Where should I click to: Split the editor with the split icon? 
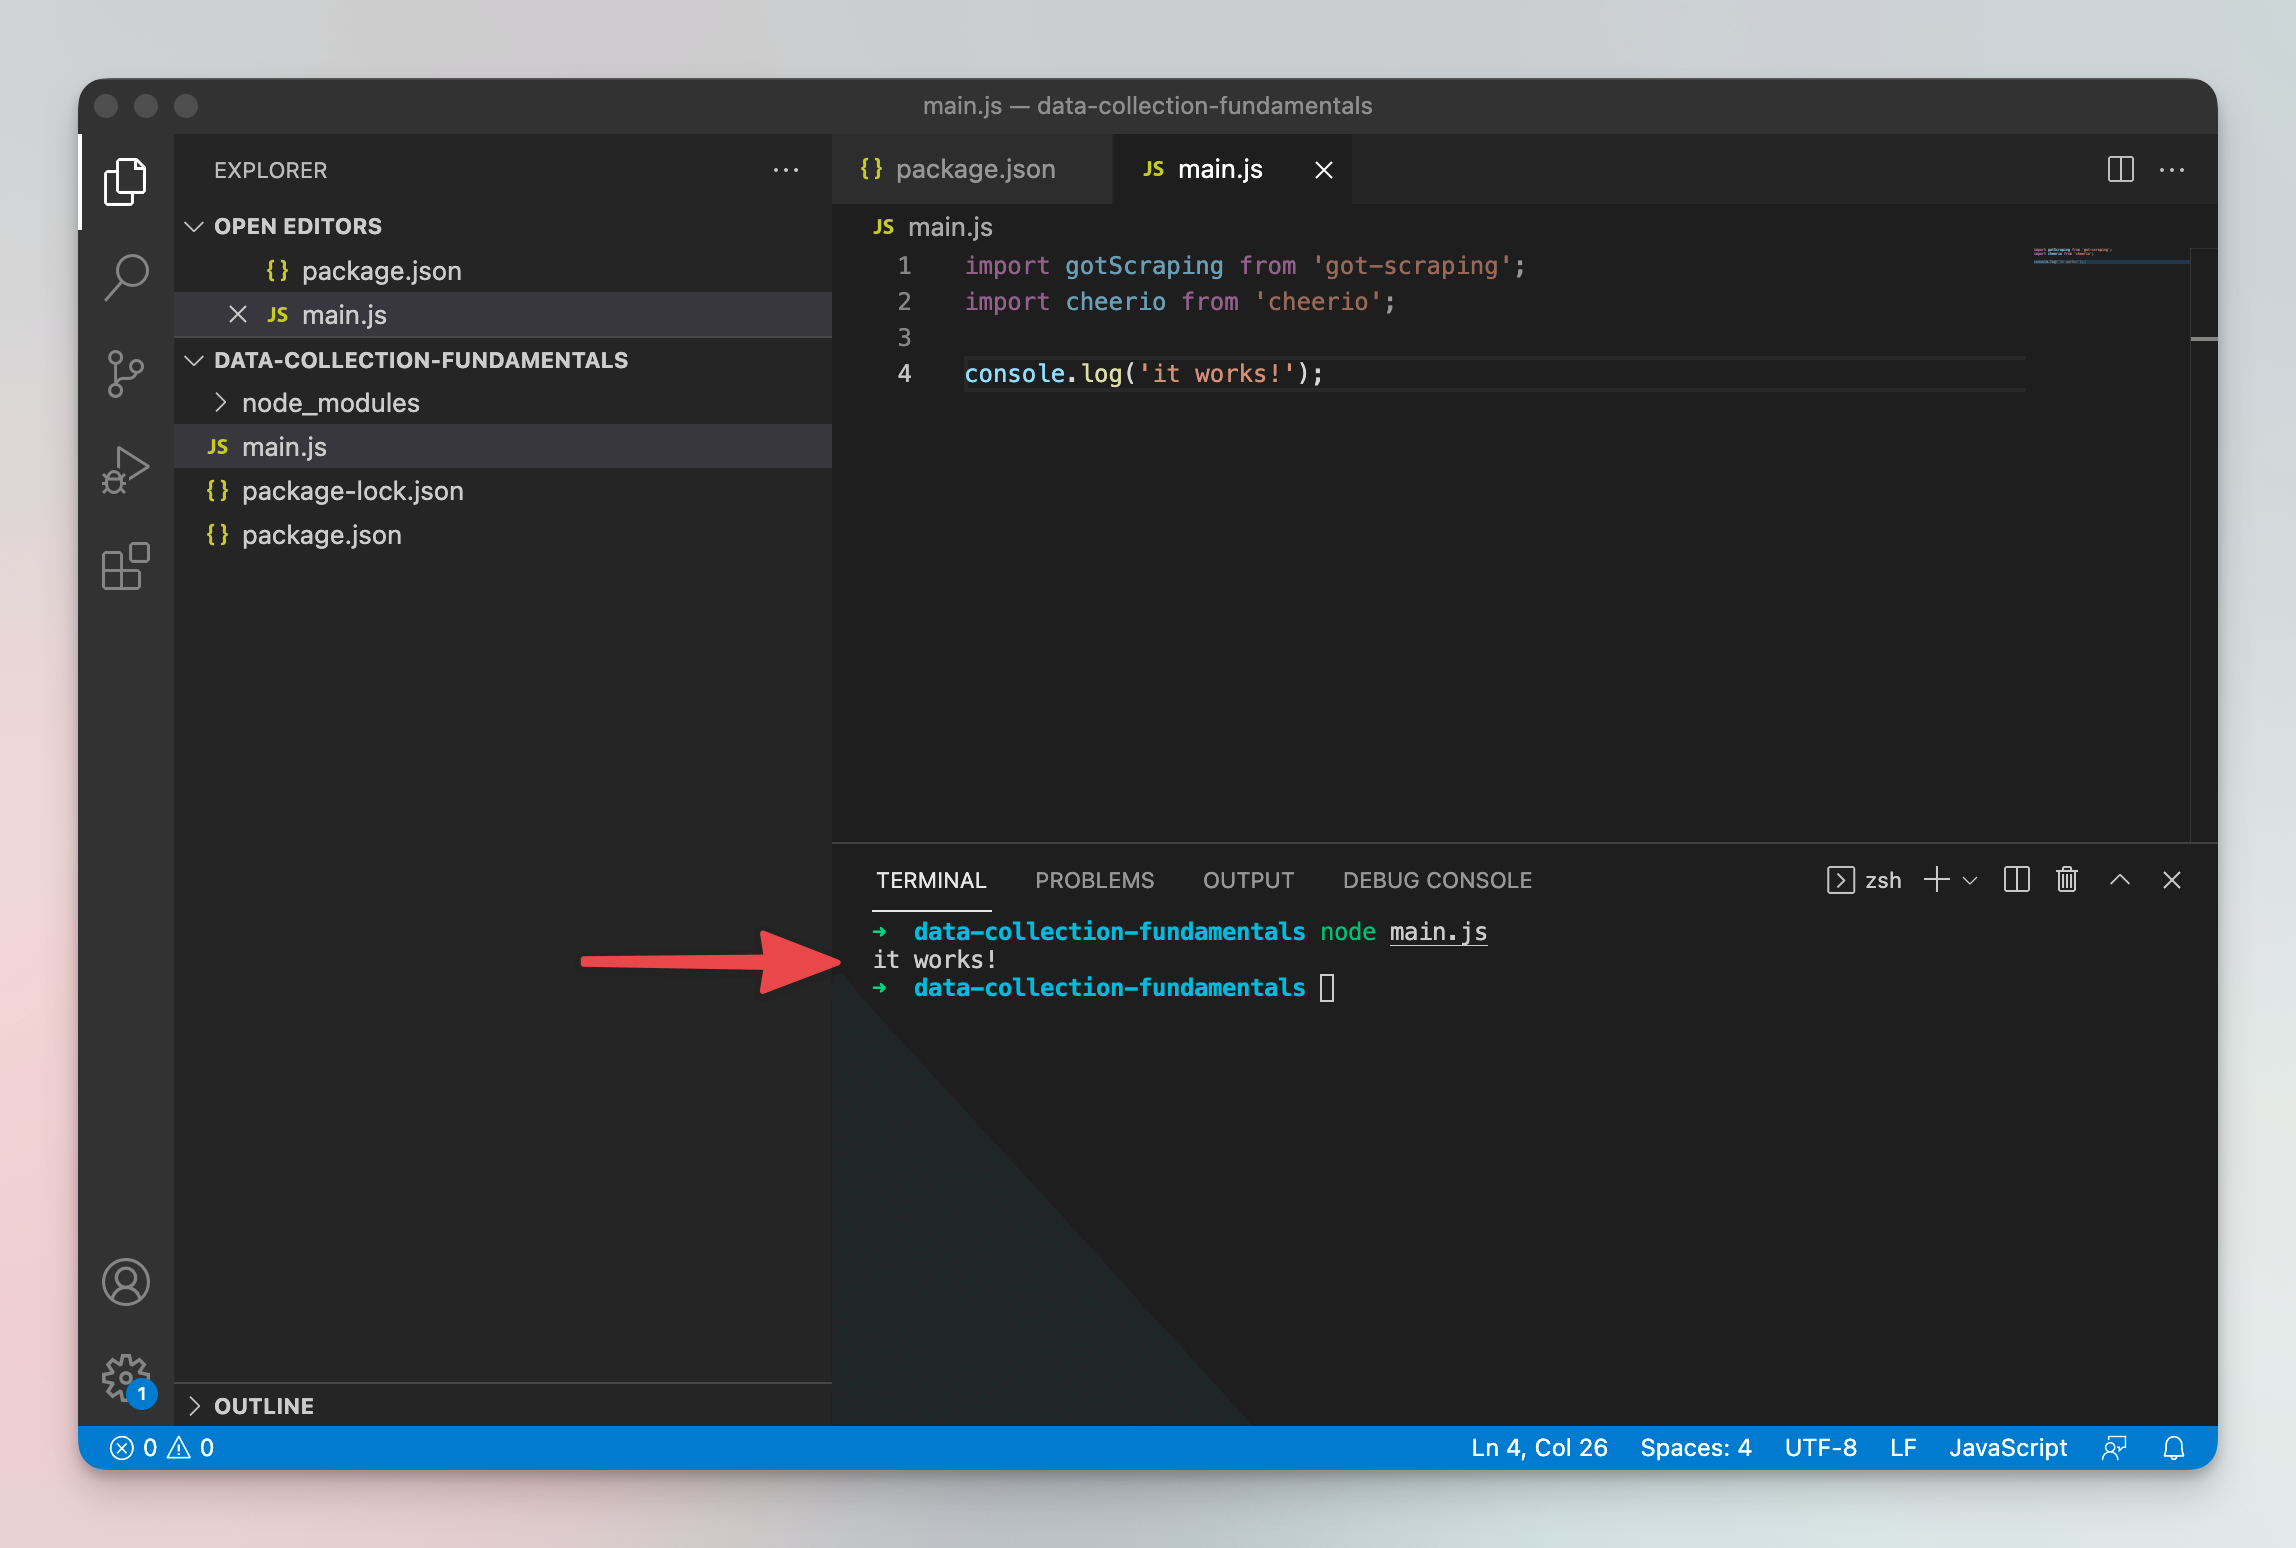tap(2119, 169)
